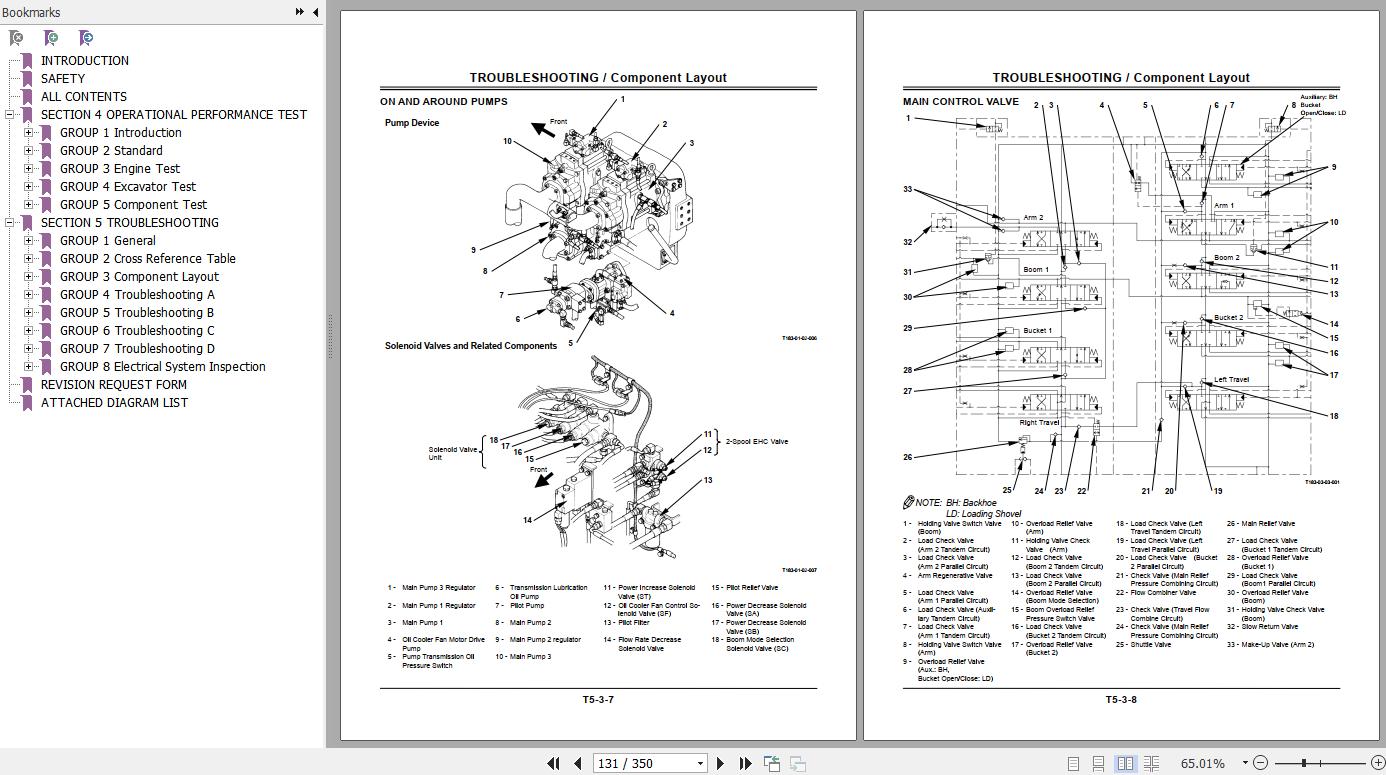Click the delete bookmark icon
Viewport: 1386px width, 775px height.
[16, 38]
